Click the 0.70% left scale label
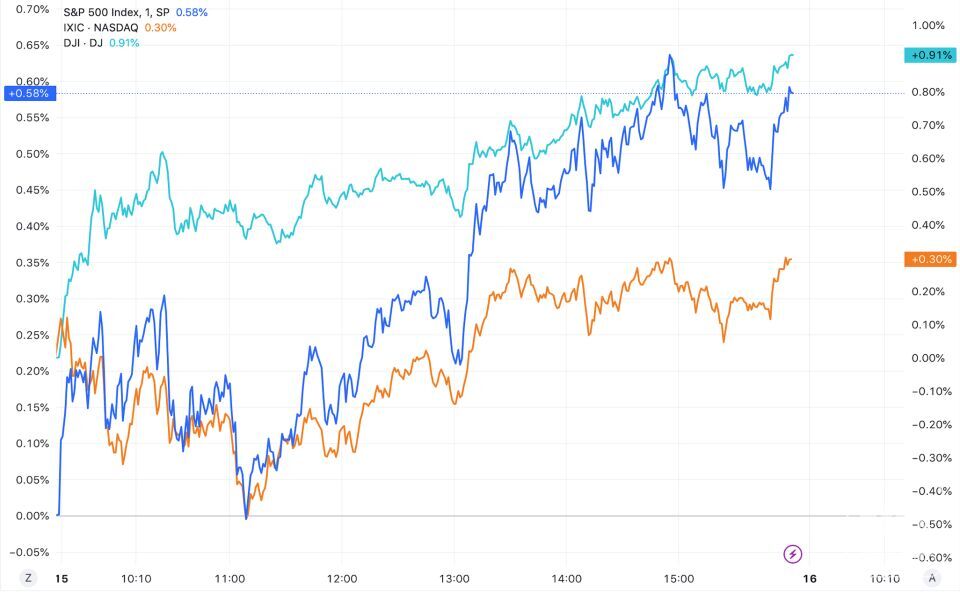The width and height of the screenshot is (960, 594). coord(34,9)
